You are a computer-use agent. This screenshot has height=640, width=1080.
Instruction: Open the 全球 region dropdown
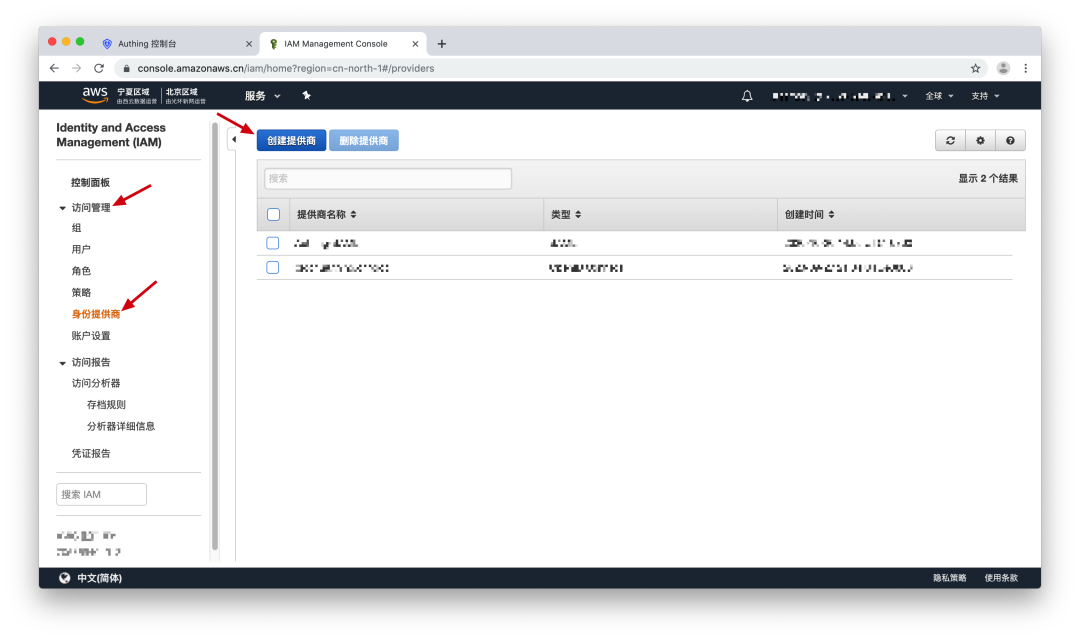point(939,96)
